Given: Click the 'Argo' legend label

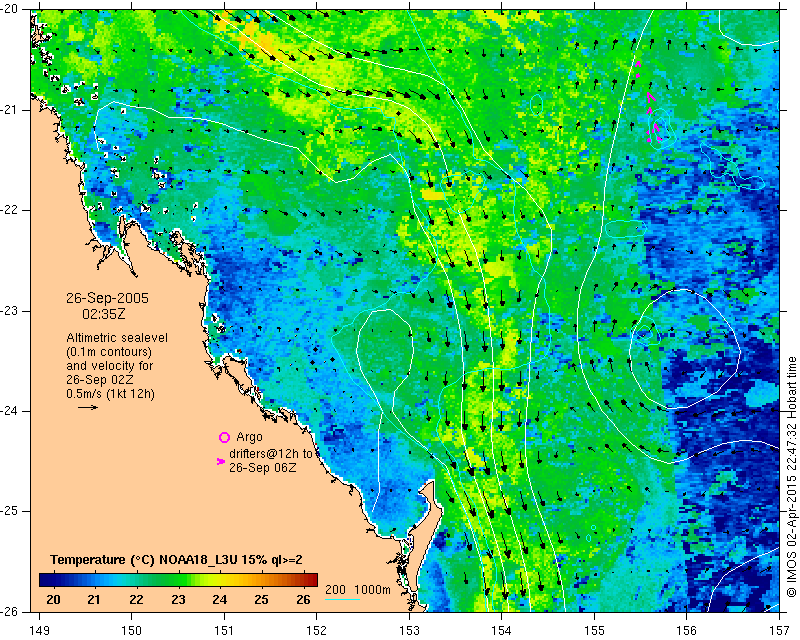Looking at the screenshot, I should 249,437.
